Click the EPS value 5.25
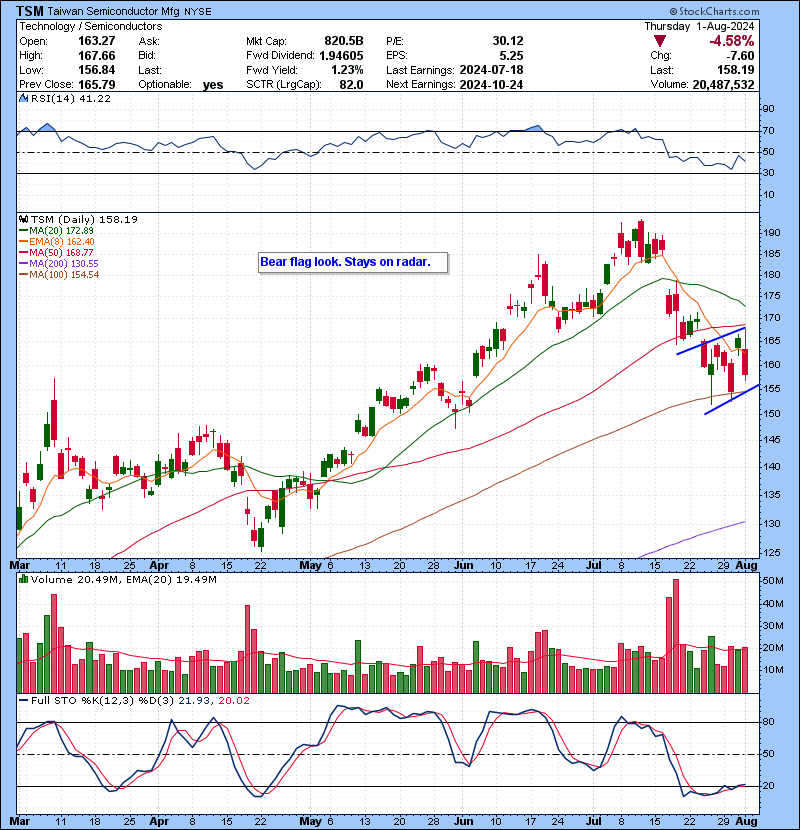The height and width of the screenshot is (830, 800). click(x=511, y=55)
